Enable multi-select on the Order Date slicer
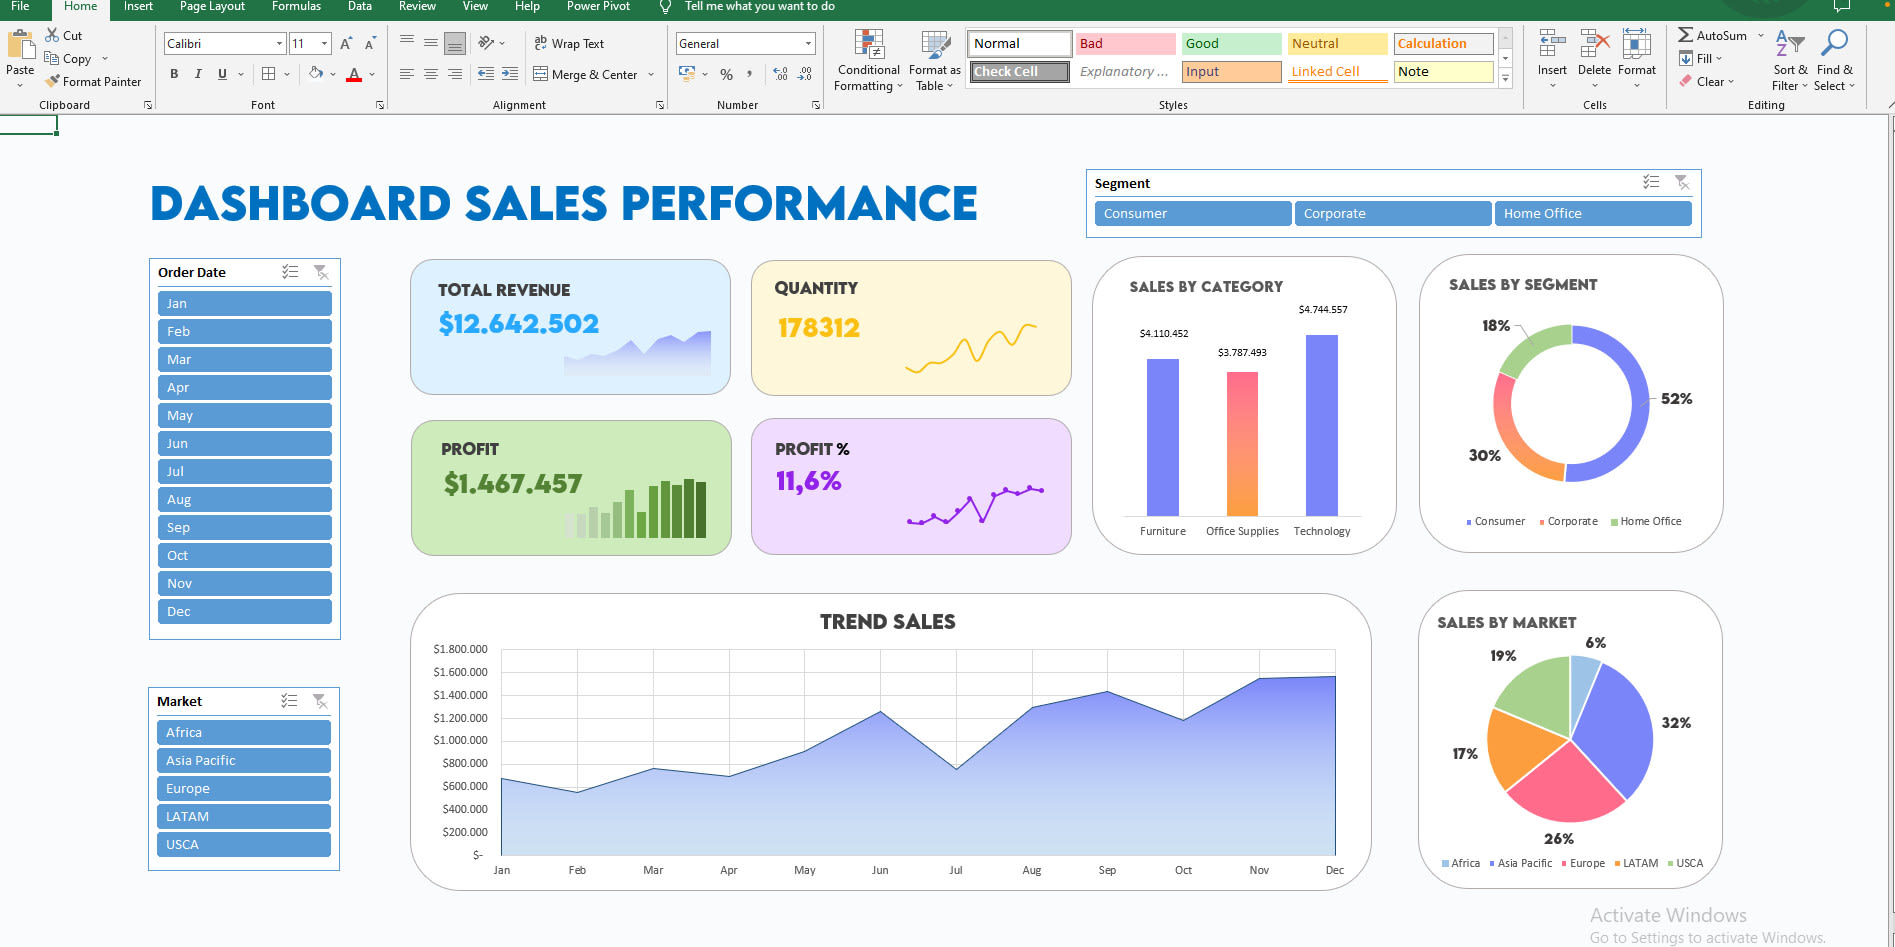Screen dimensions: 1895x947 291,271
